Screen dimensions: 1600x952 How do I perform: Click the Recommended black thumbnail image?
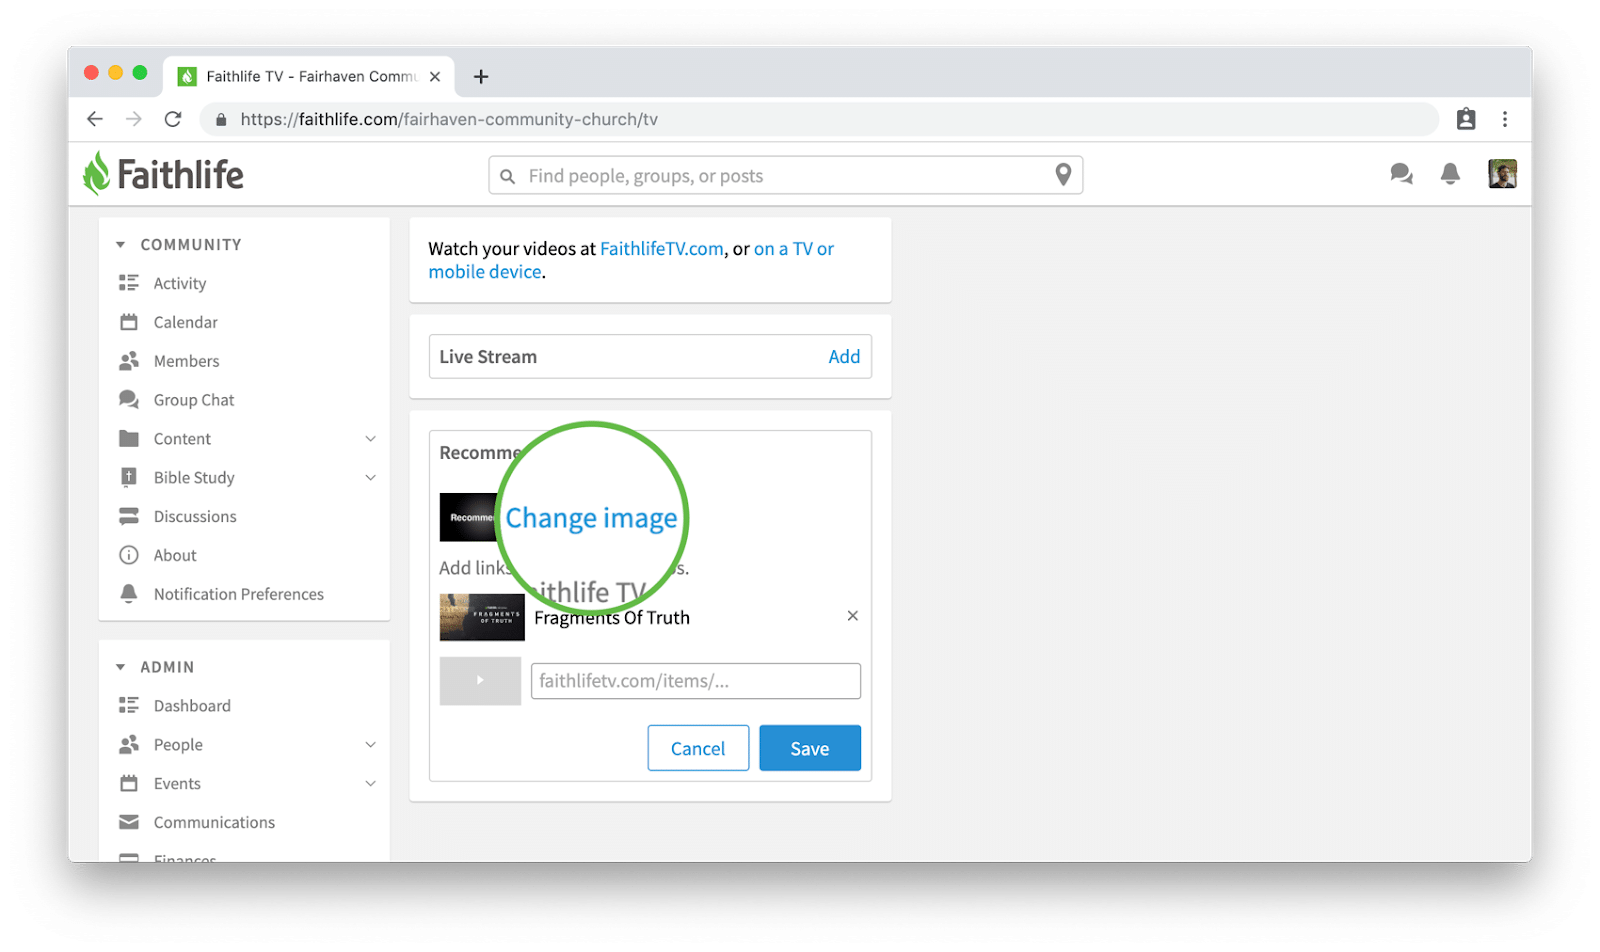468,517
